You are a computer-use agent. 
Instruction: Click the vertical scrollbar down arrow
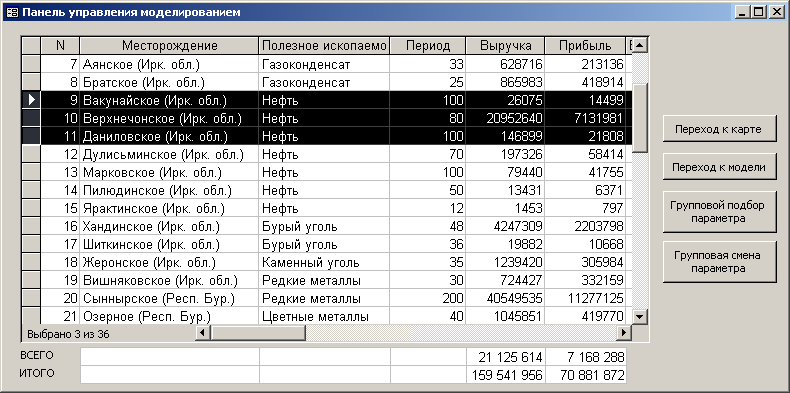(x=640, y=316)
